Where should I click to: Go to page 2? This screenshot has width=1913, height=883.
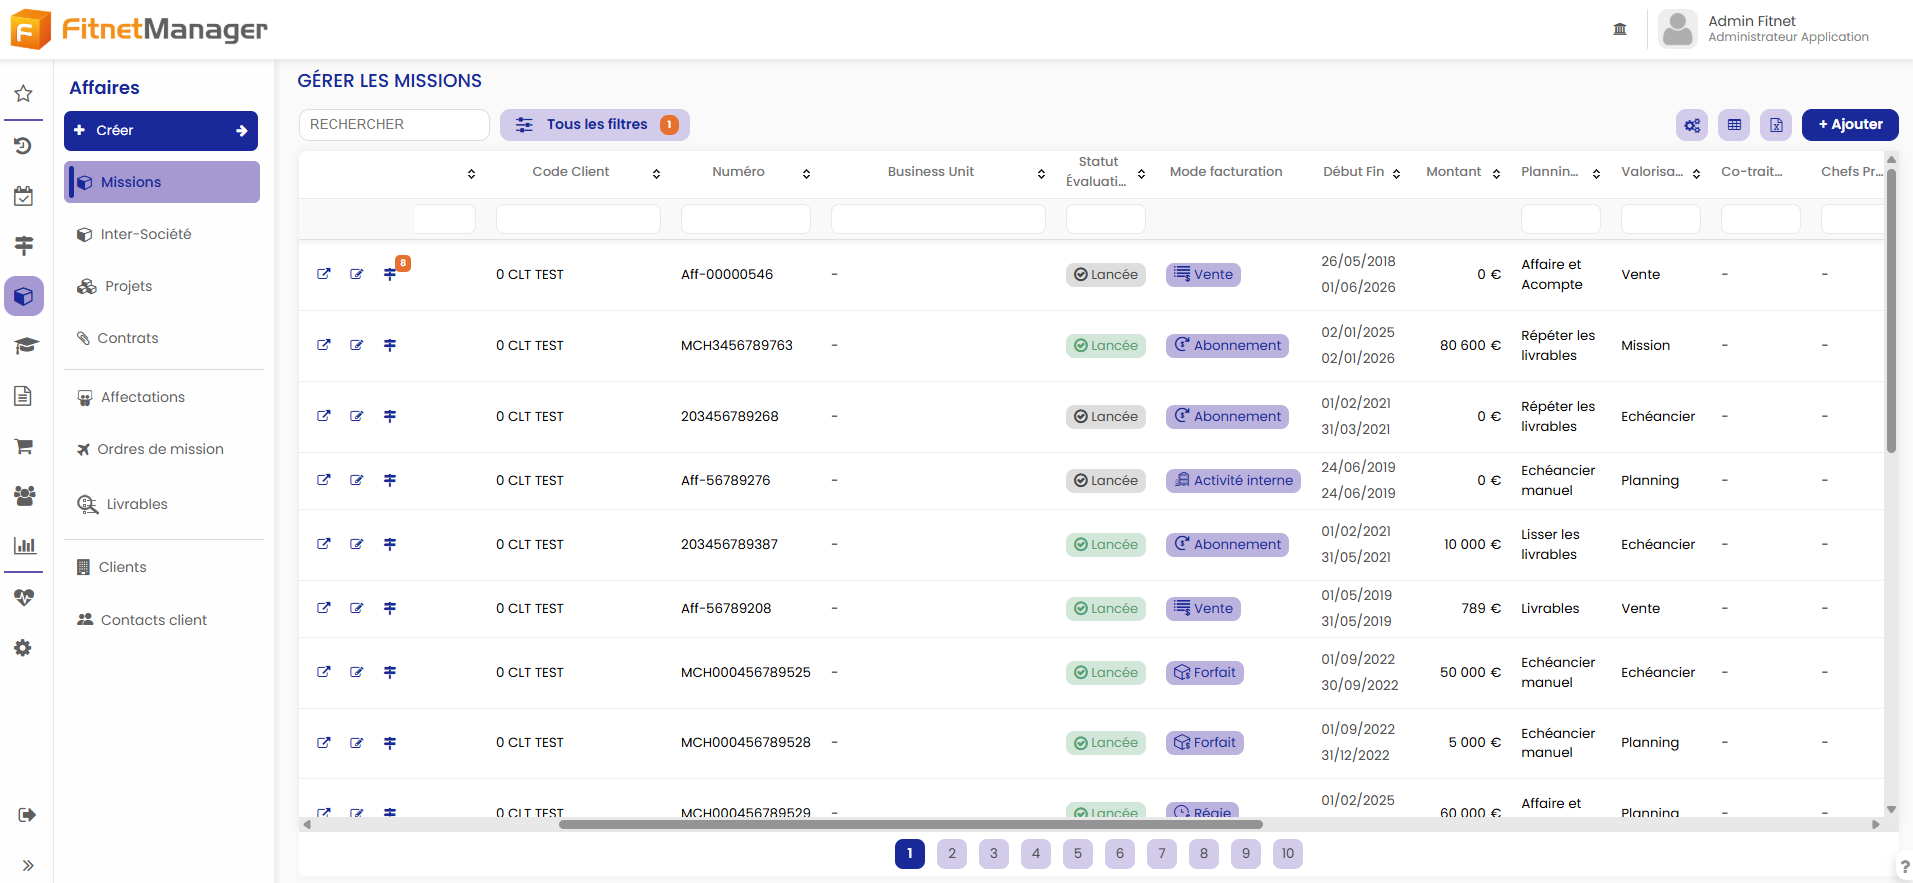pyautogui.click(x=952, y=854)
